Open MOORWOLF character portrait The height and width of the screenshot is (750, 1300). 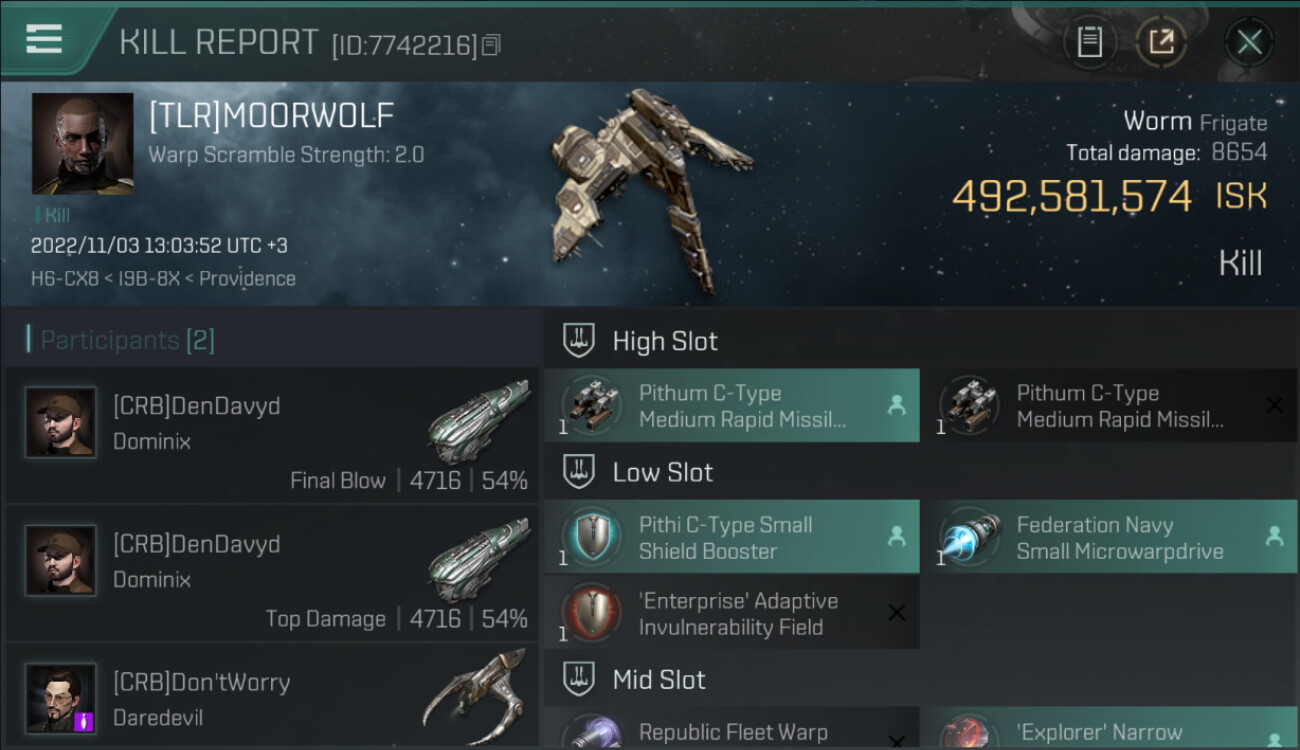coord(82,143)
